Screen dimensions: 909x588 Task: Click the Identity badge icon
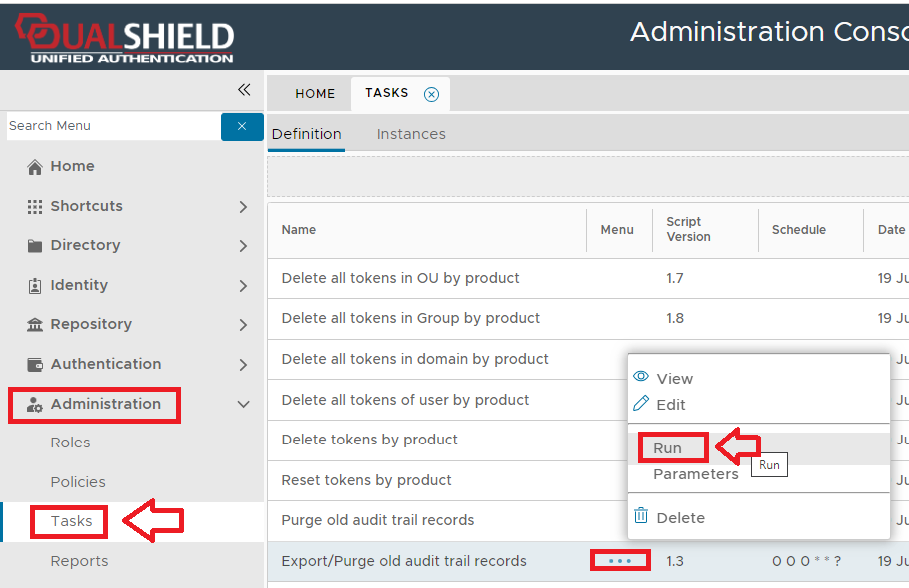35,286
